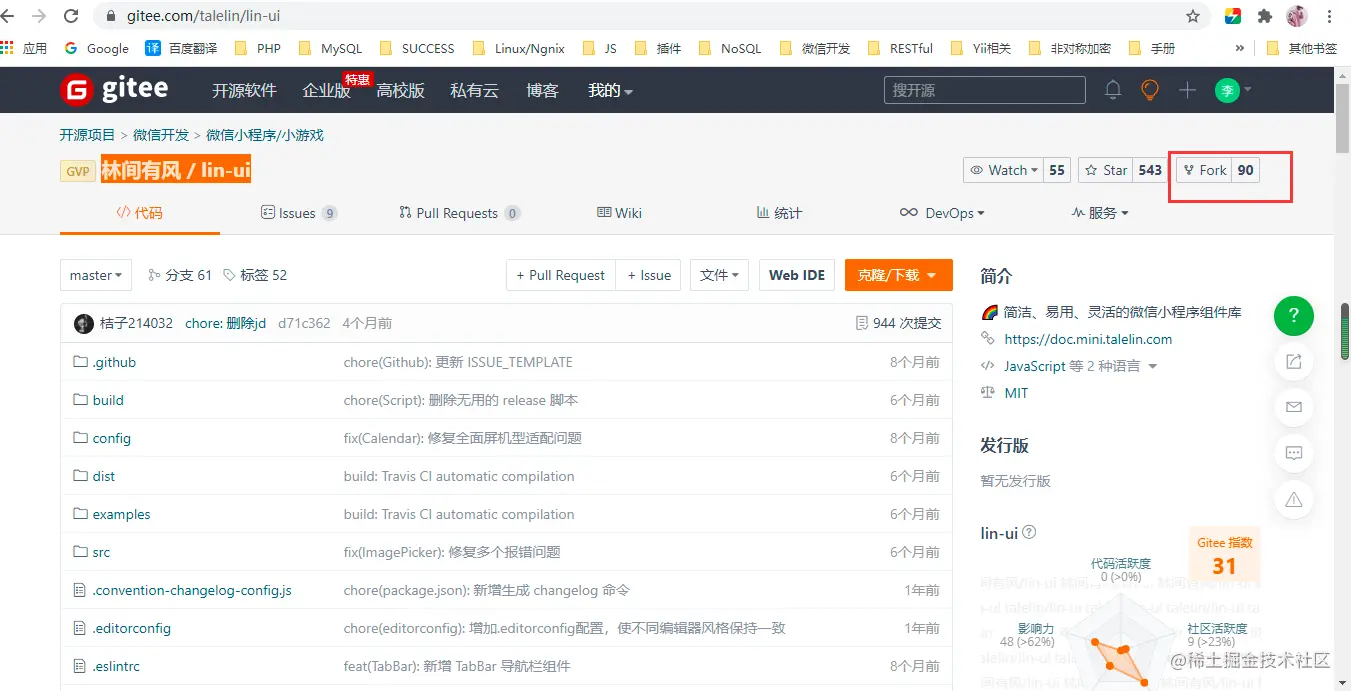Open 高校版 in the top nav
The image size is (1351, 691).
tap(400, 90)
